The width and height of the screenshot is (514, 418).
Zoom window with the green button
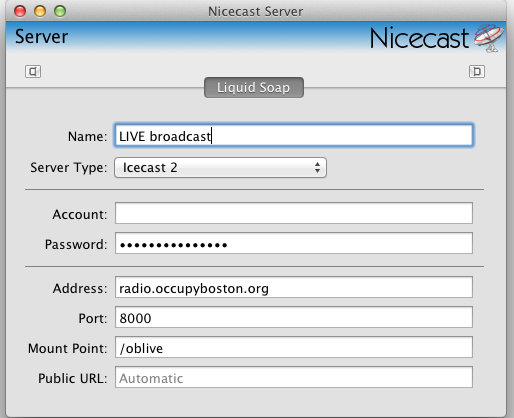pyautogui.click(x=60, y=11)
